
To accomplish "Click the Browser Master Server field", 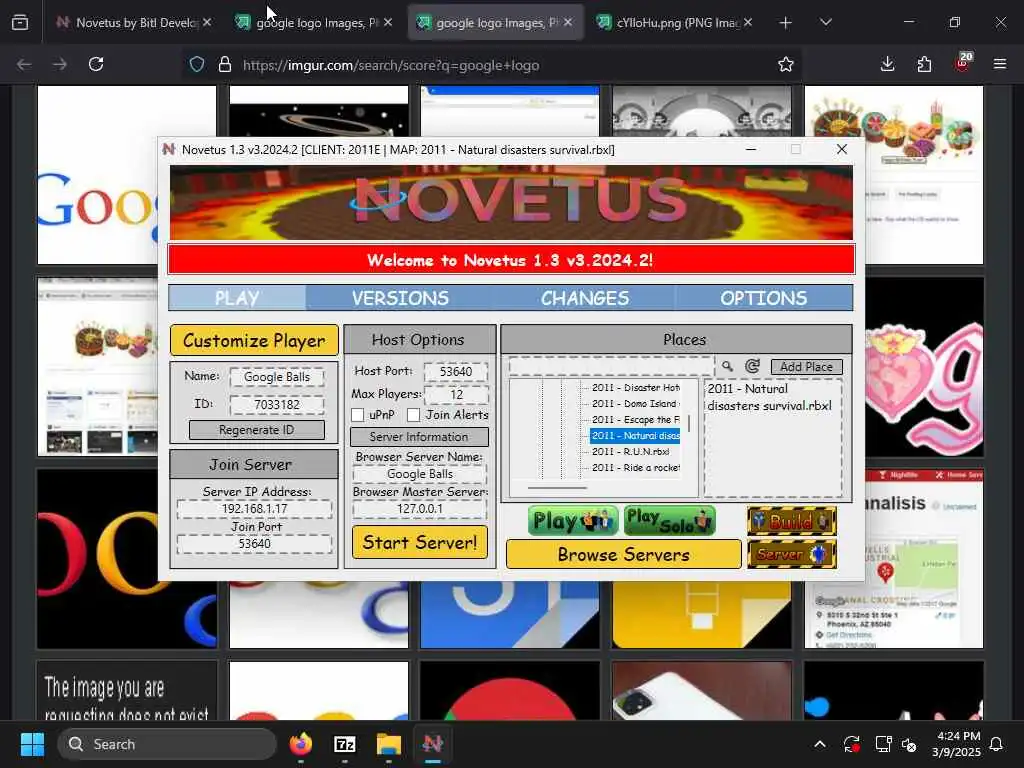I will click(419, 508).
